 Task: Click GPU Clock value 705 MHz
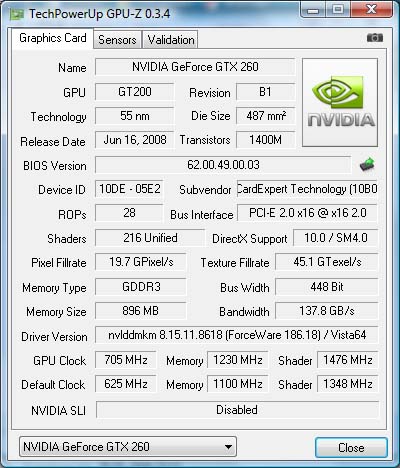click(x=126, y=360)
